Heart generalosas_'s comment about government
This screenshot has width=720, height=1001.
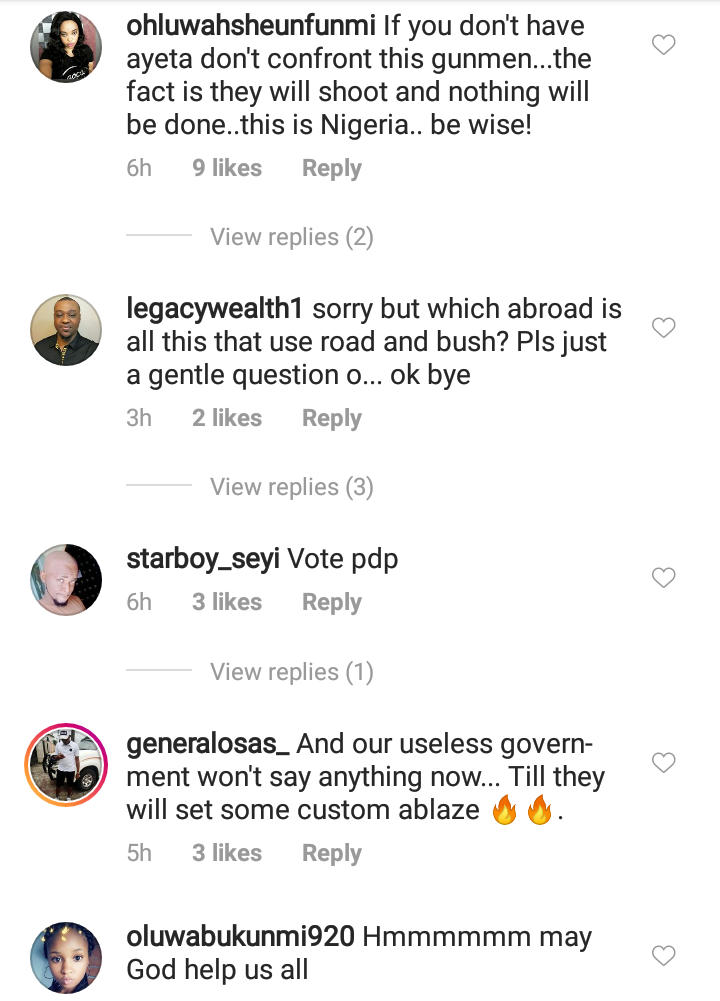tap(663, 764)
